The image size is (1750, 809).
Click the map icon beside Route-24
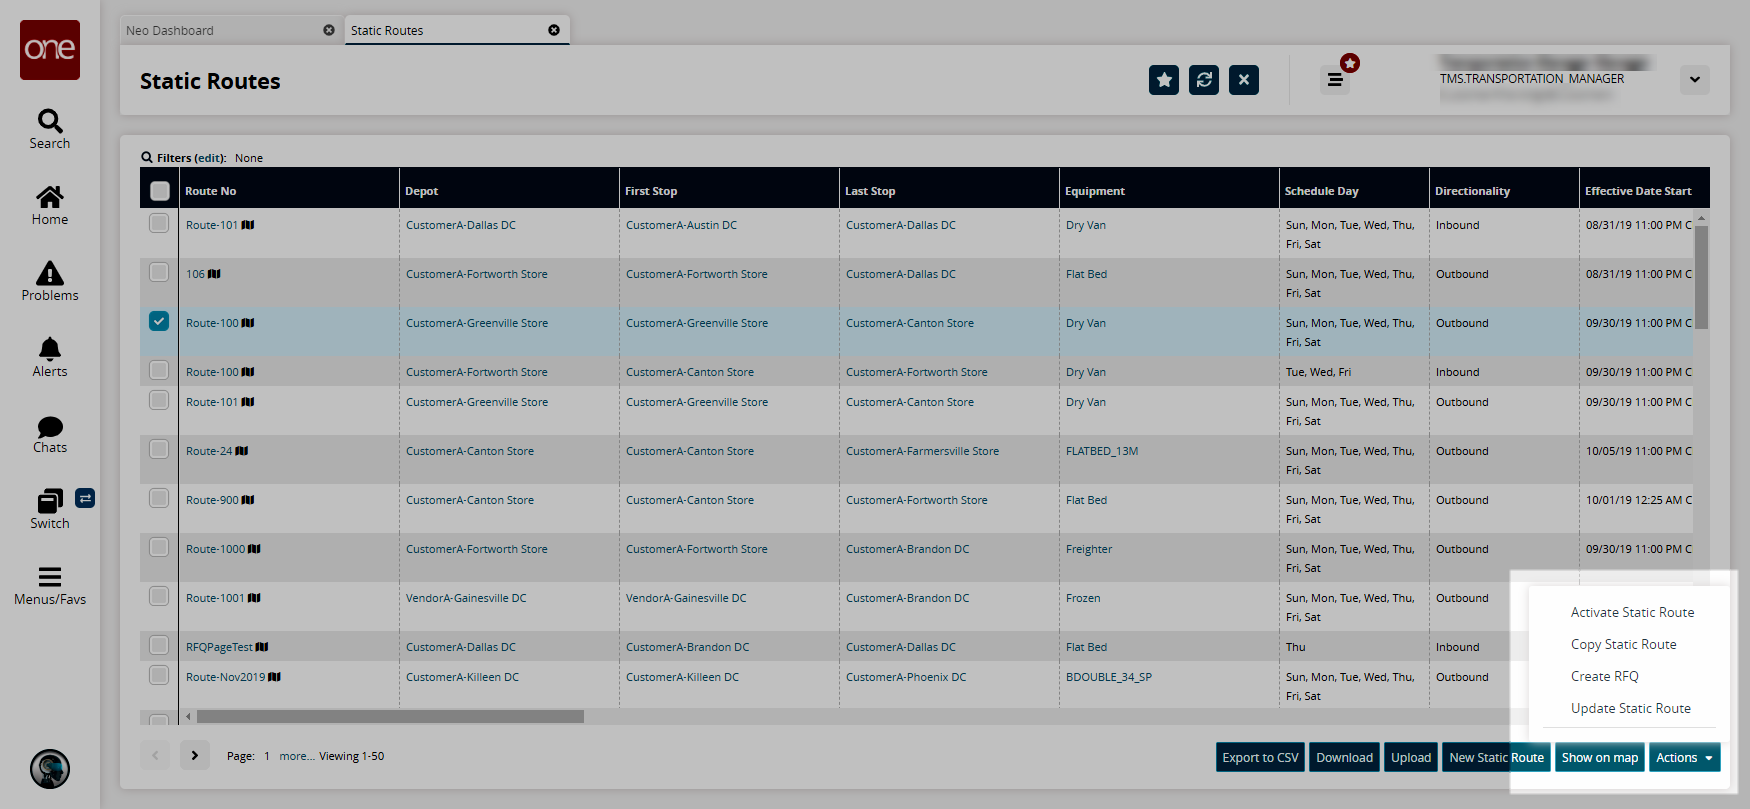tap(242, 451)
